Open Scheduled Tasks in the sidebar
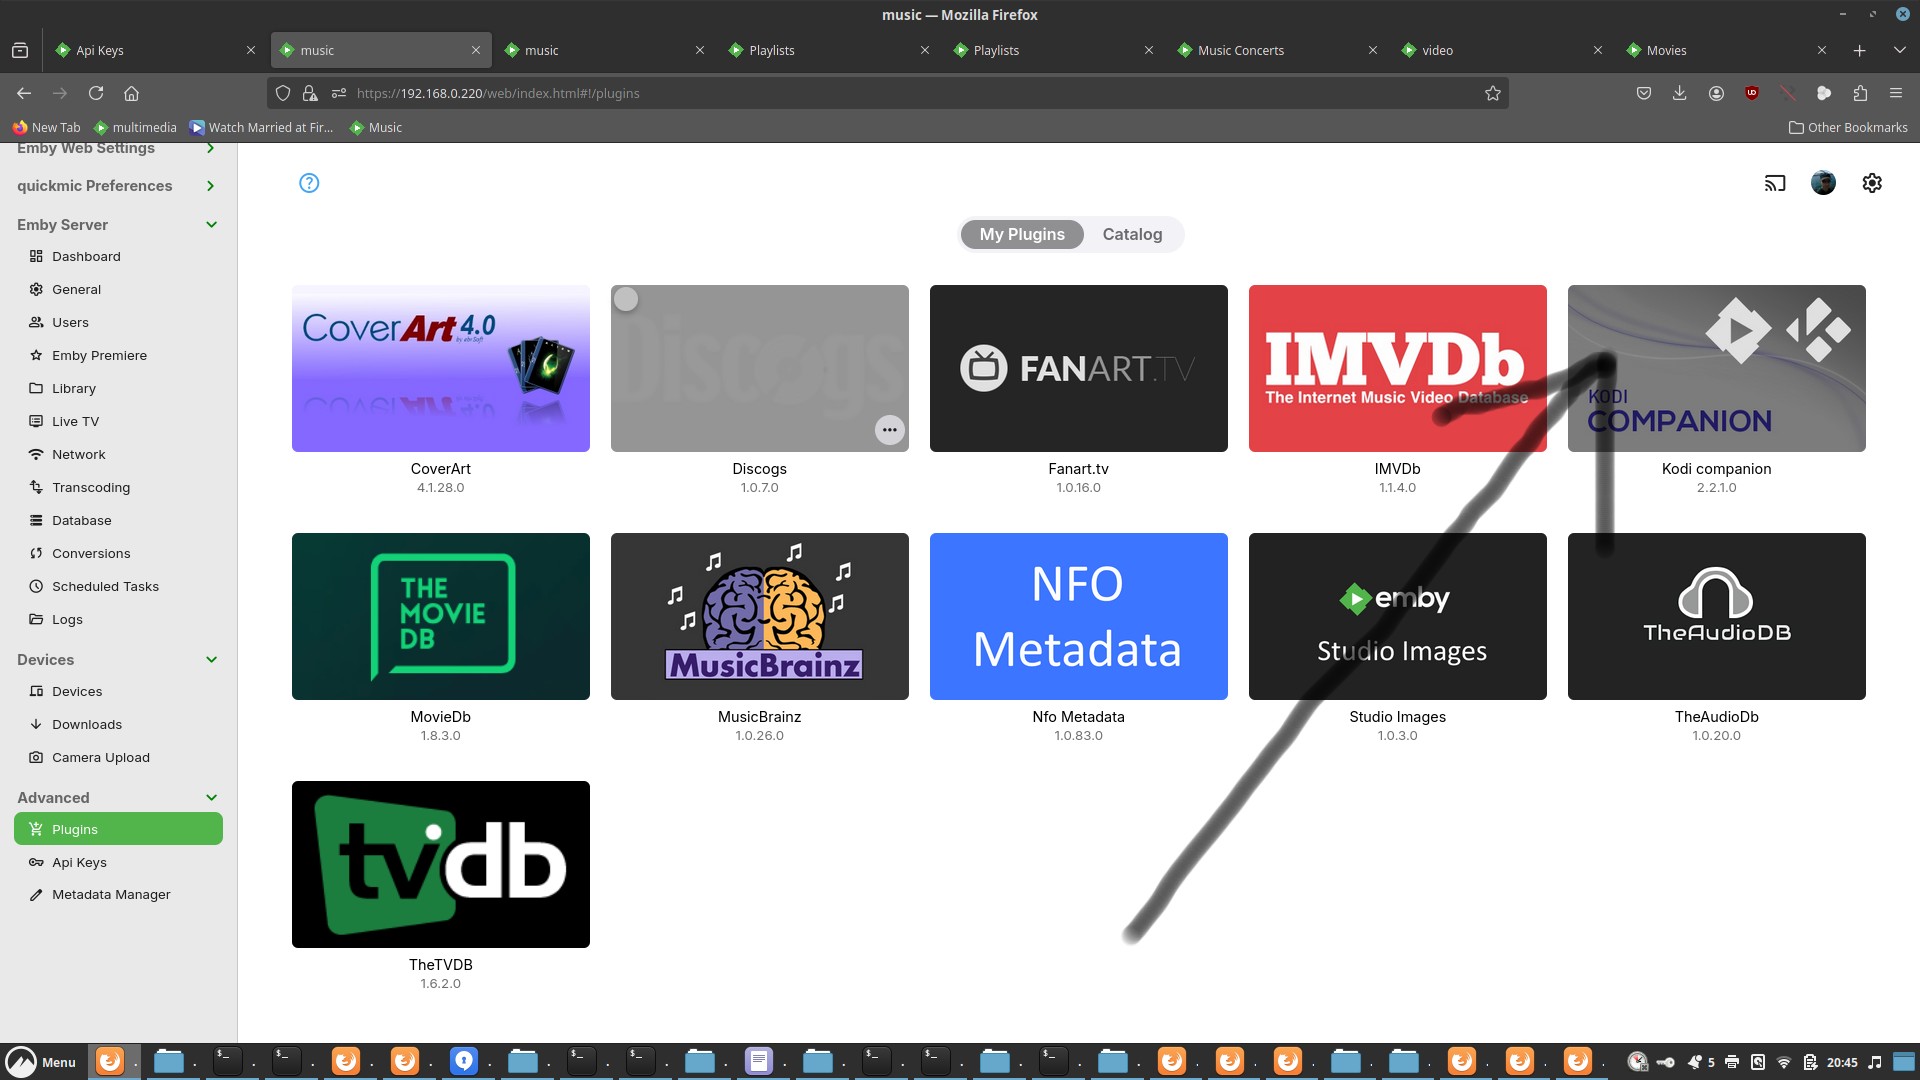Image resolution: width=1920 pixels, height=1080 pixels. pos(105,586)
